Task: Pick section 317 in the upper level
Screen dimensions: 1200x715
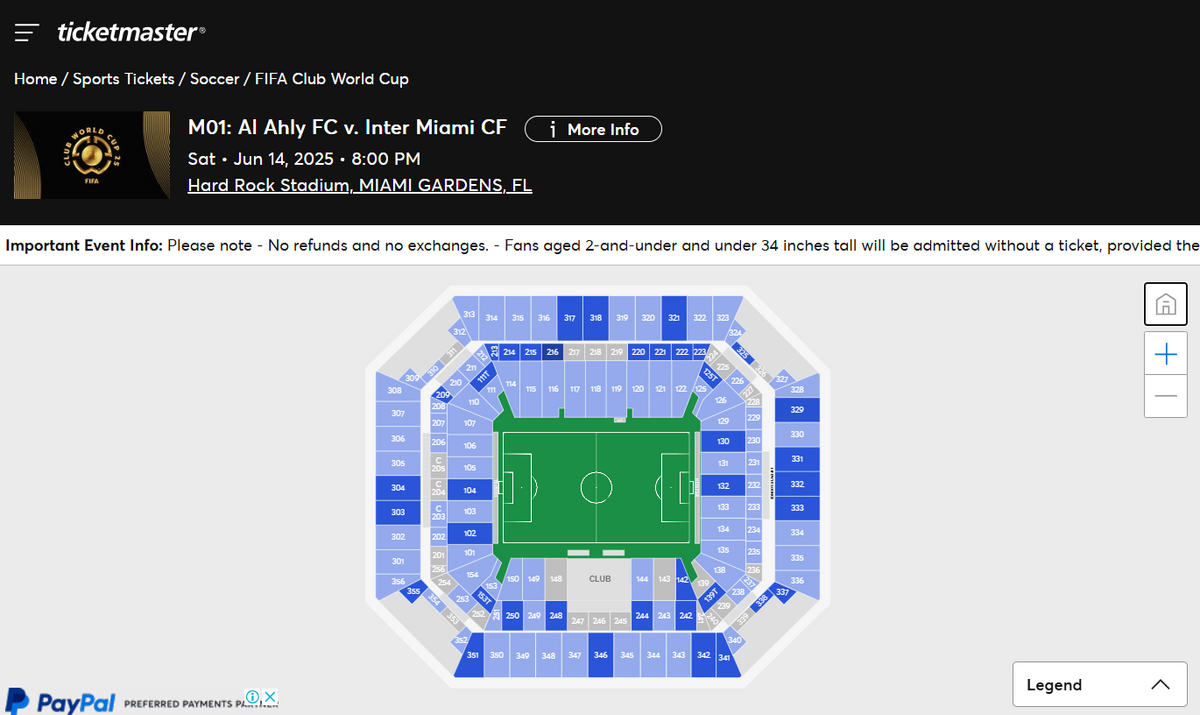Action: [570, 317]
